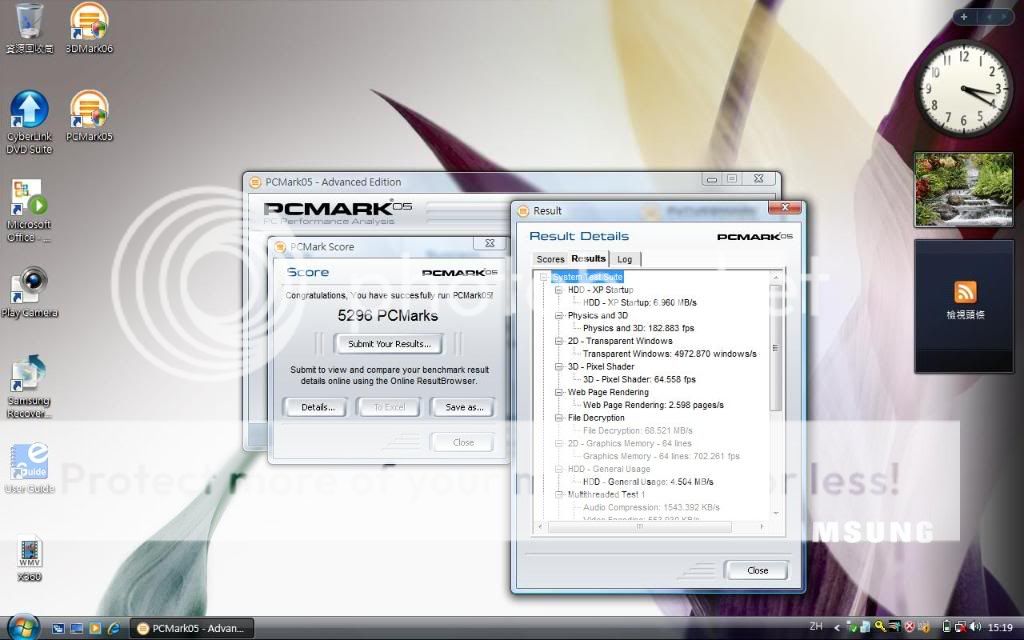
Task: Open the User Guide desktop icon
Action: pos(29,468)
